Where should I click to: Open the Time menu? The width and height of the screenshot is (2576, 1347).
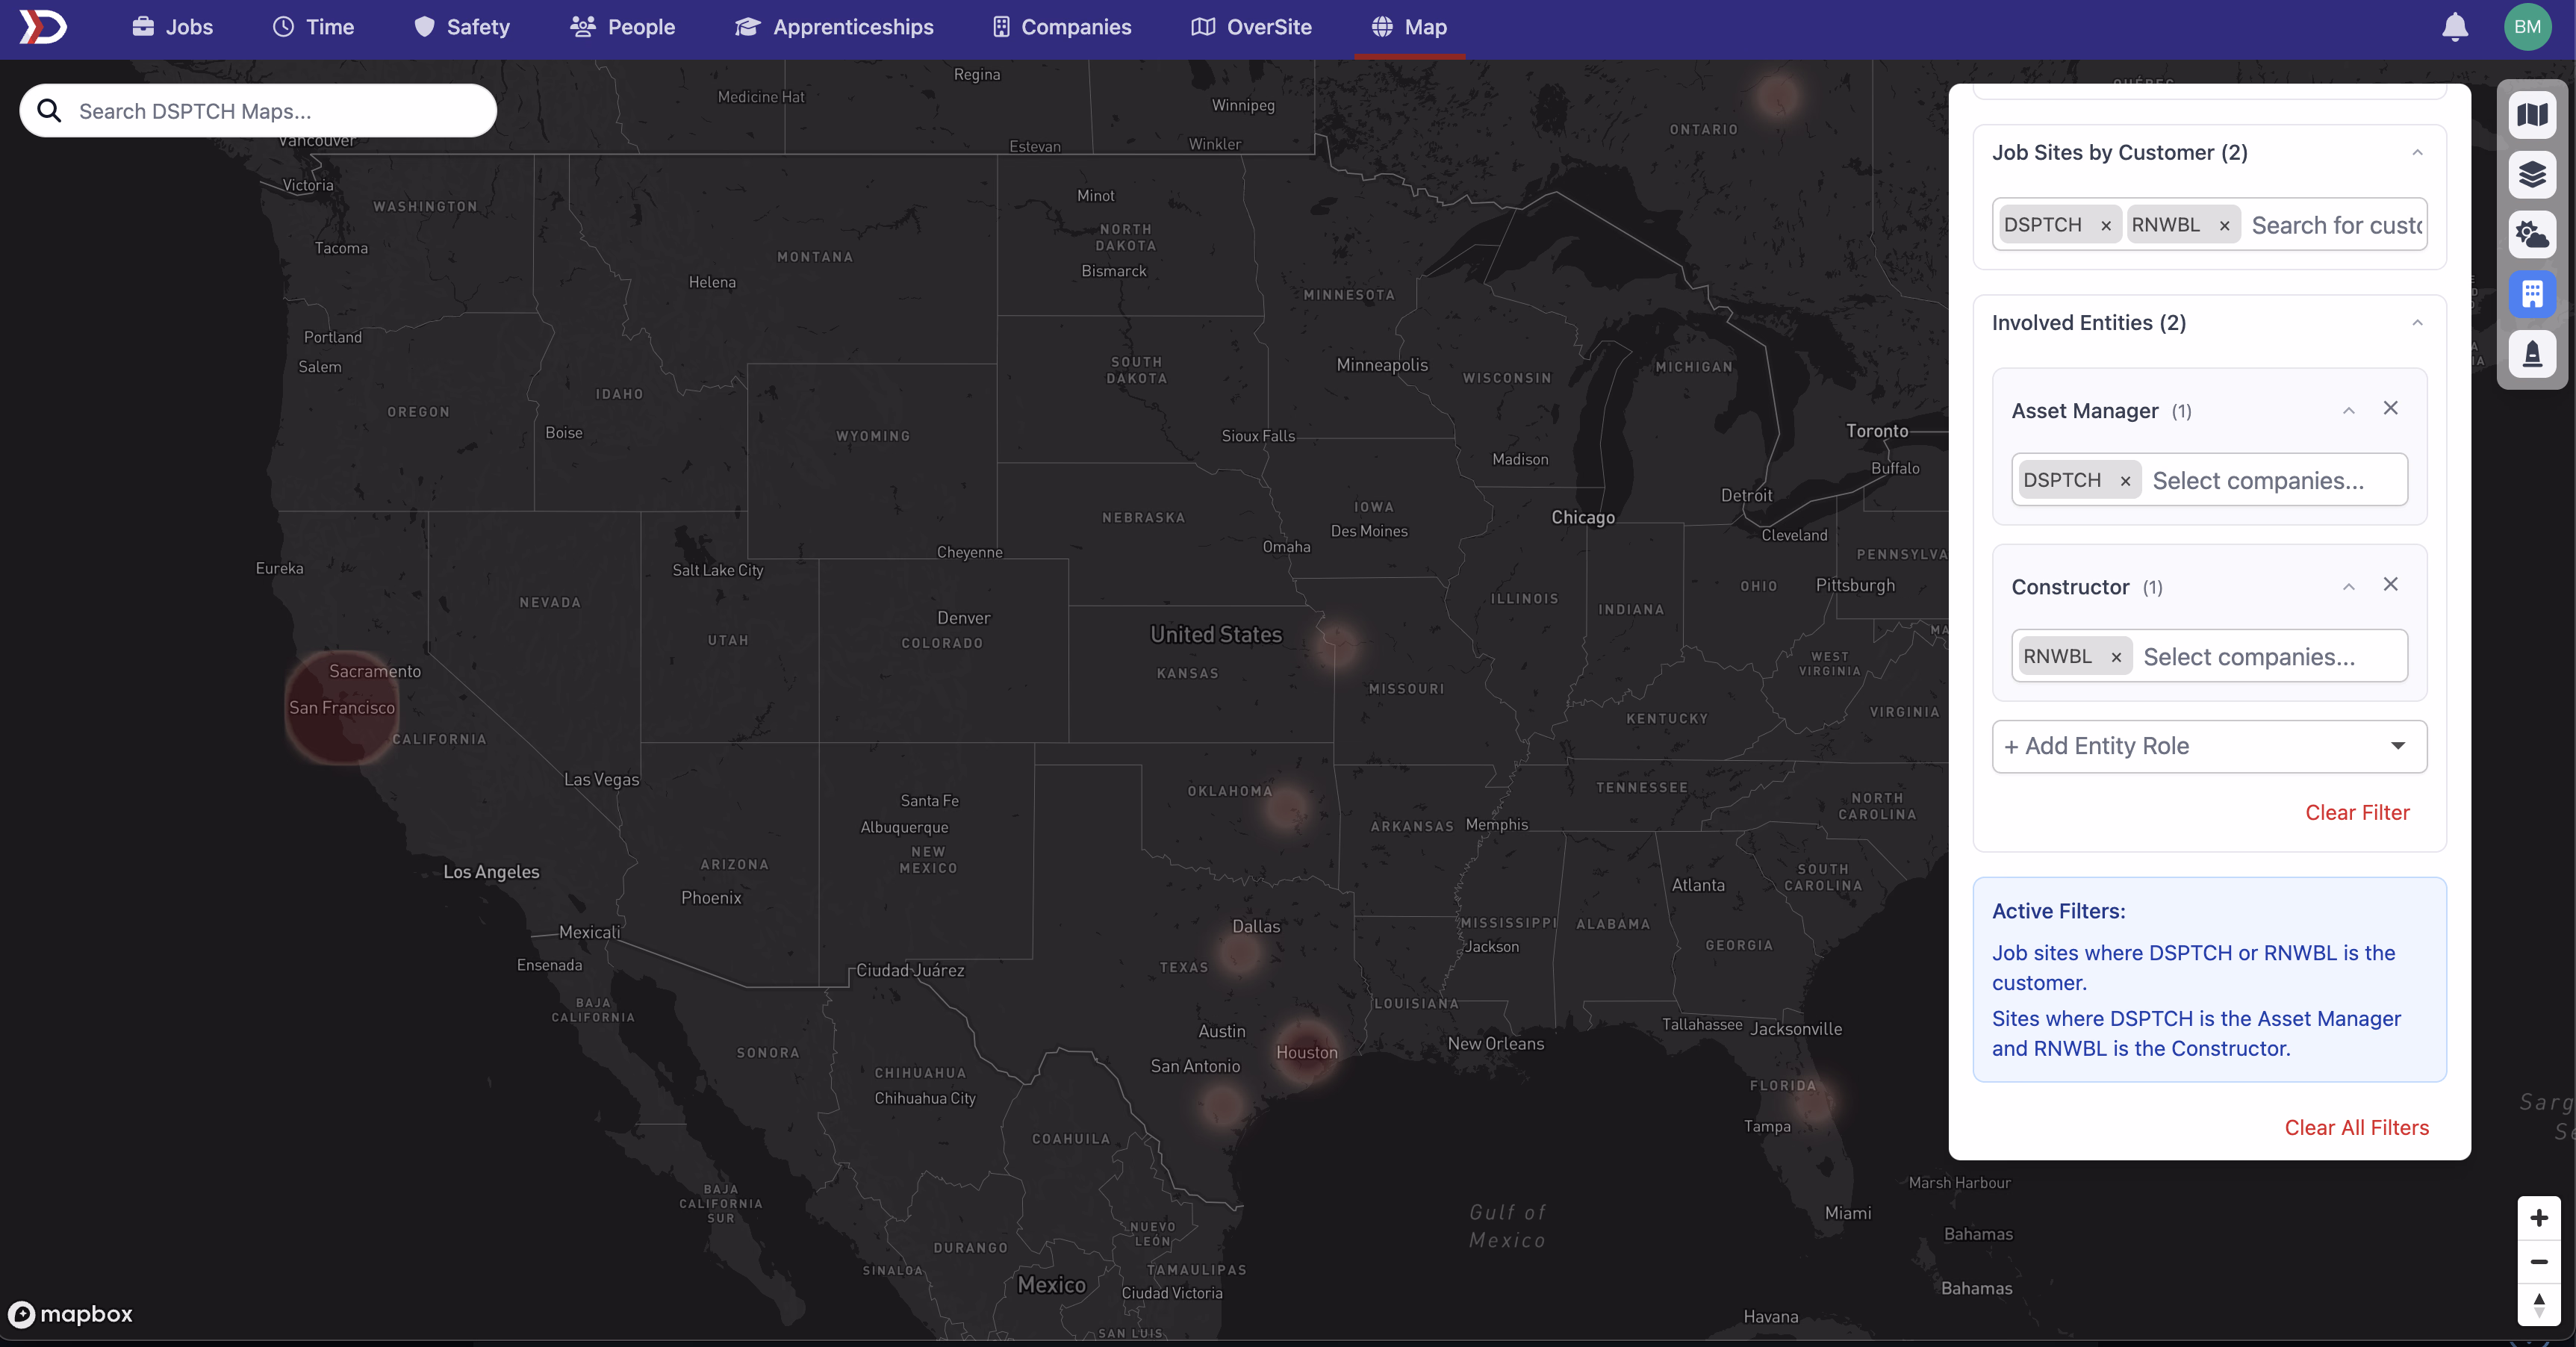click(313, 27)
